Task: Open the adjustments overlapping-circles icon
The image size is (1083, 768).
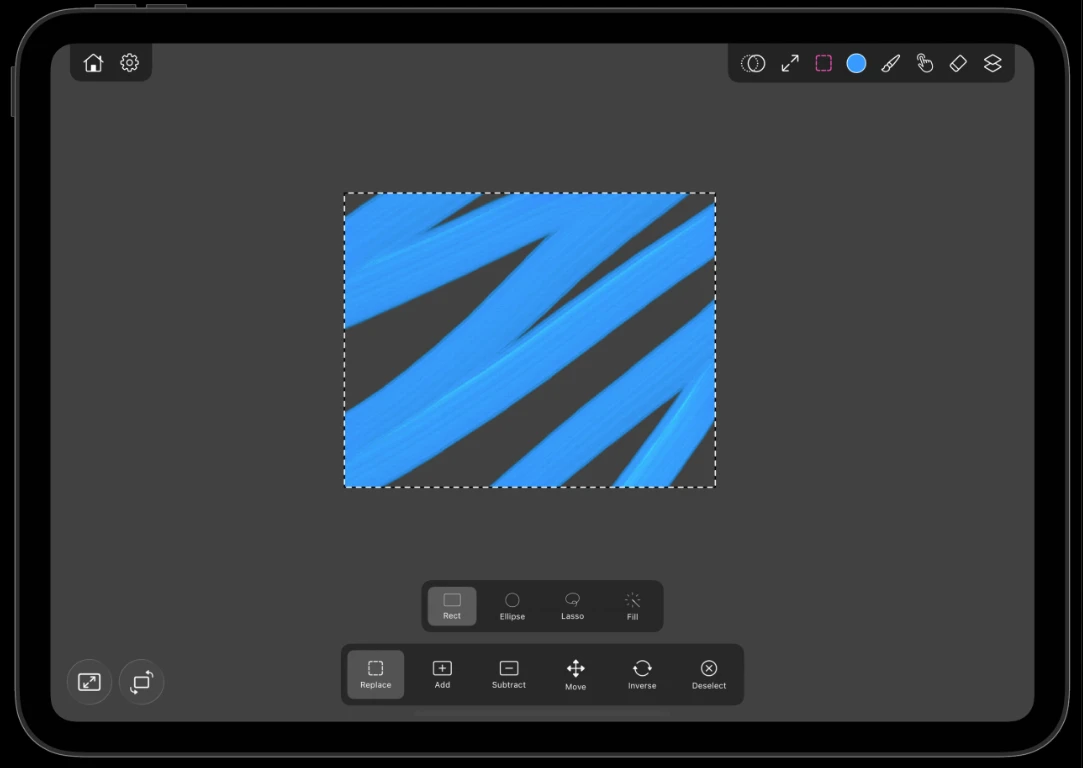Action: click(x=754, y=64)
